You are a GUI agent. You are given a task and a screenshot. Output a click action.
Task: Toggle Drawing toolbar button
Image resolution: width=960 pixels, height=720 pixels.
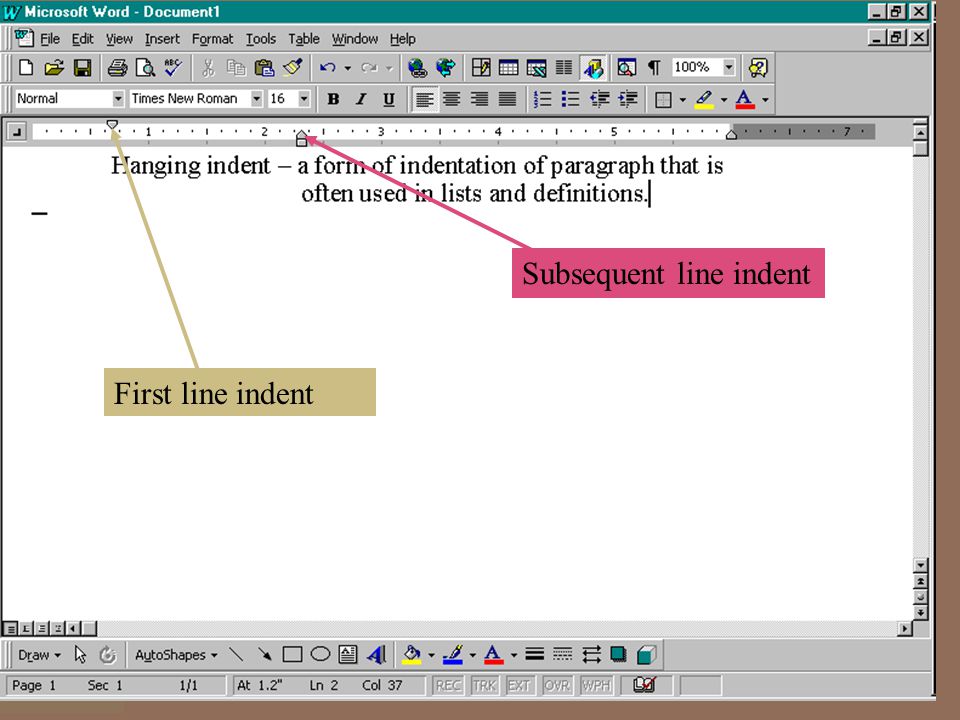click(x=593, y=67)
